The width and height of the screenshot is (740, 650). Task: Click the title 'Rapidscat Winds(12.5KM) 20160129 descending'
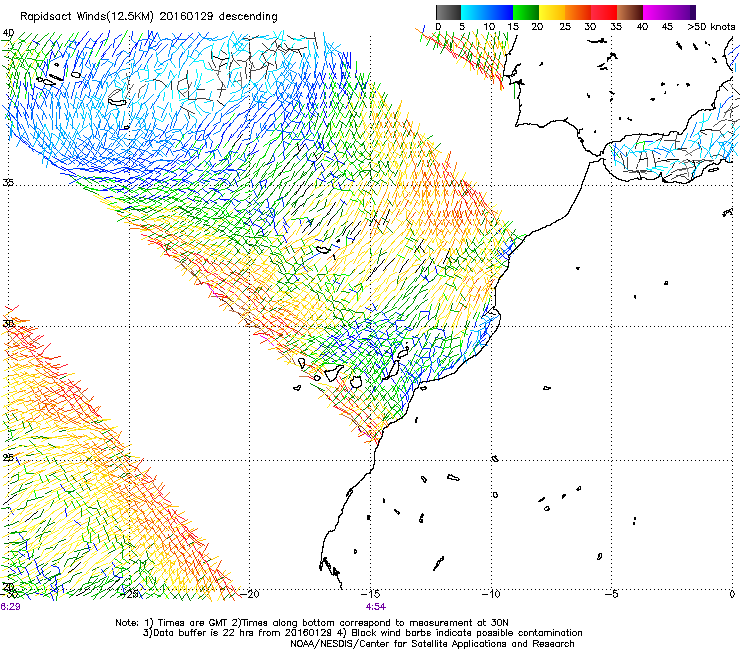[149, 16]
